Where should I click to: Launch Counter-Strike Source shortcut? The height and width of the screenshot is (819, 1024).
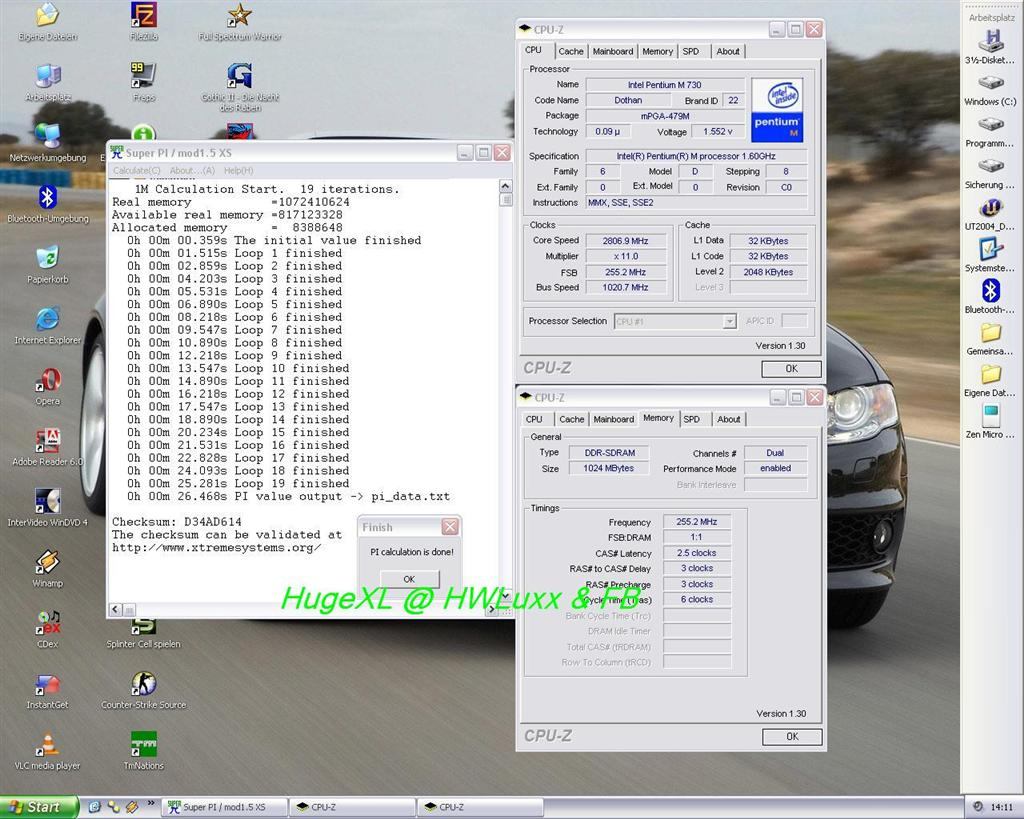click(x=144, y=691)
